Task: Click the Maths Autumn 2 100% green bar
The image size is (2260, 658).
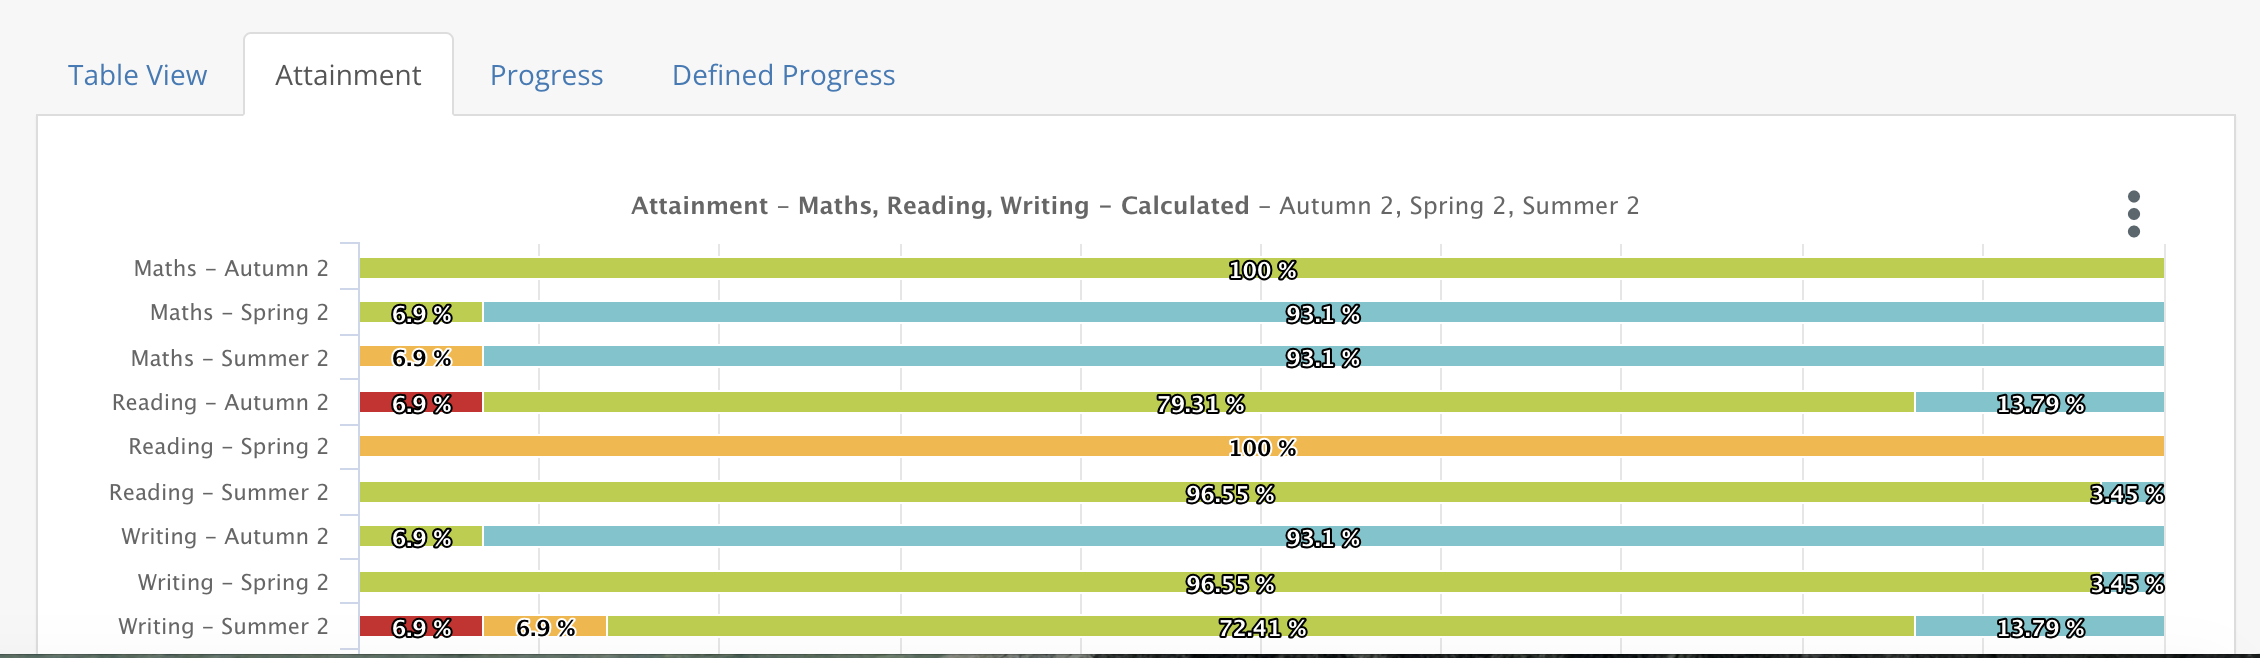Action: (1262, 268)
